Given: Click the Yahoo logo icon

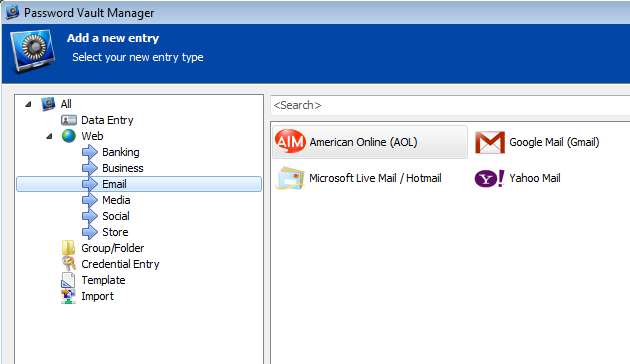Looking at the screenshot, I should (489, 178).
